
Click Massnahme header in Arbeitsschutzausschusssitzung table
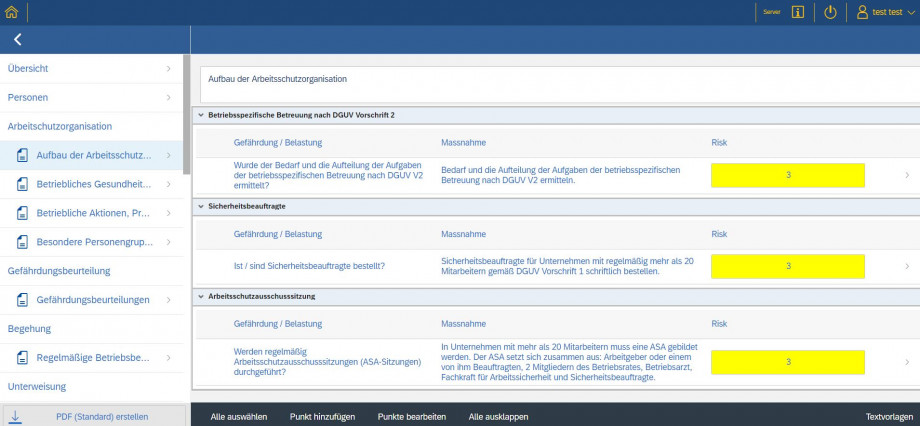pos(463,324)
